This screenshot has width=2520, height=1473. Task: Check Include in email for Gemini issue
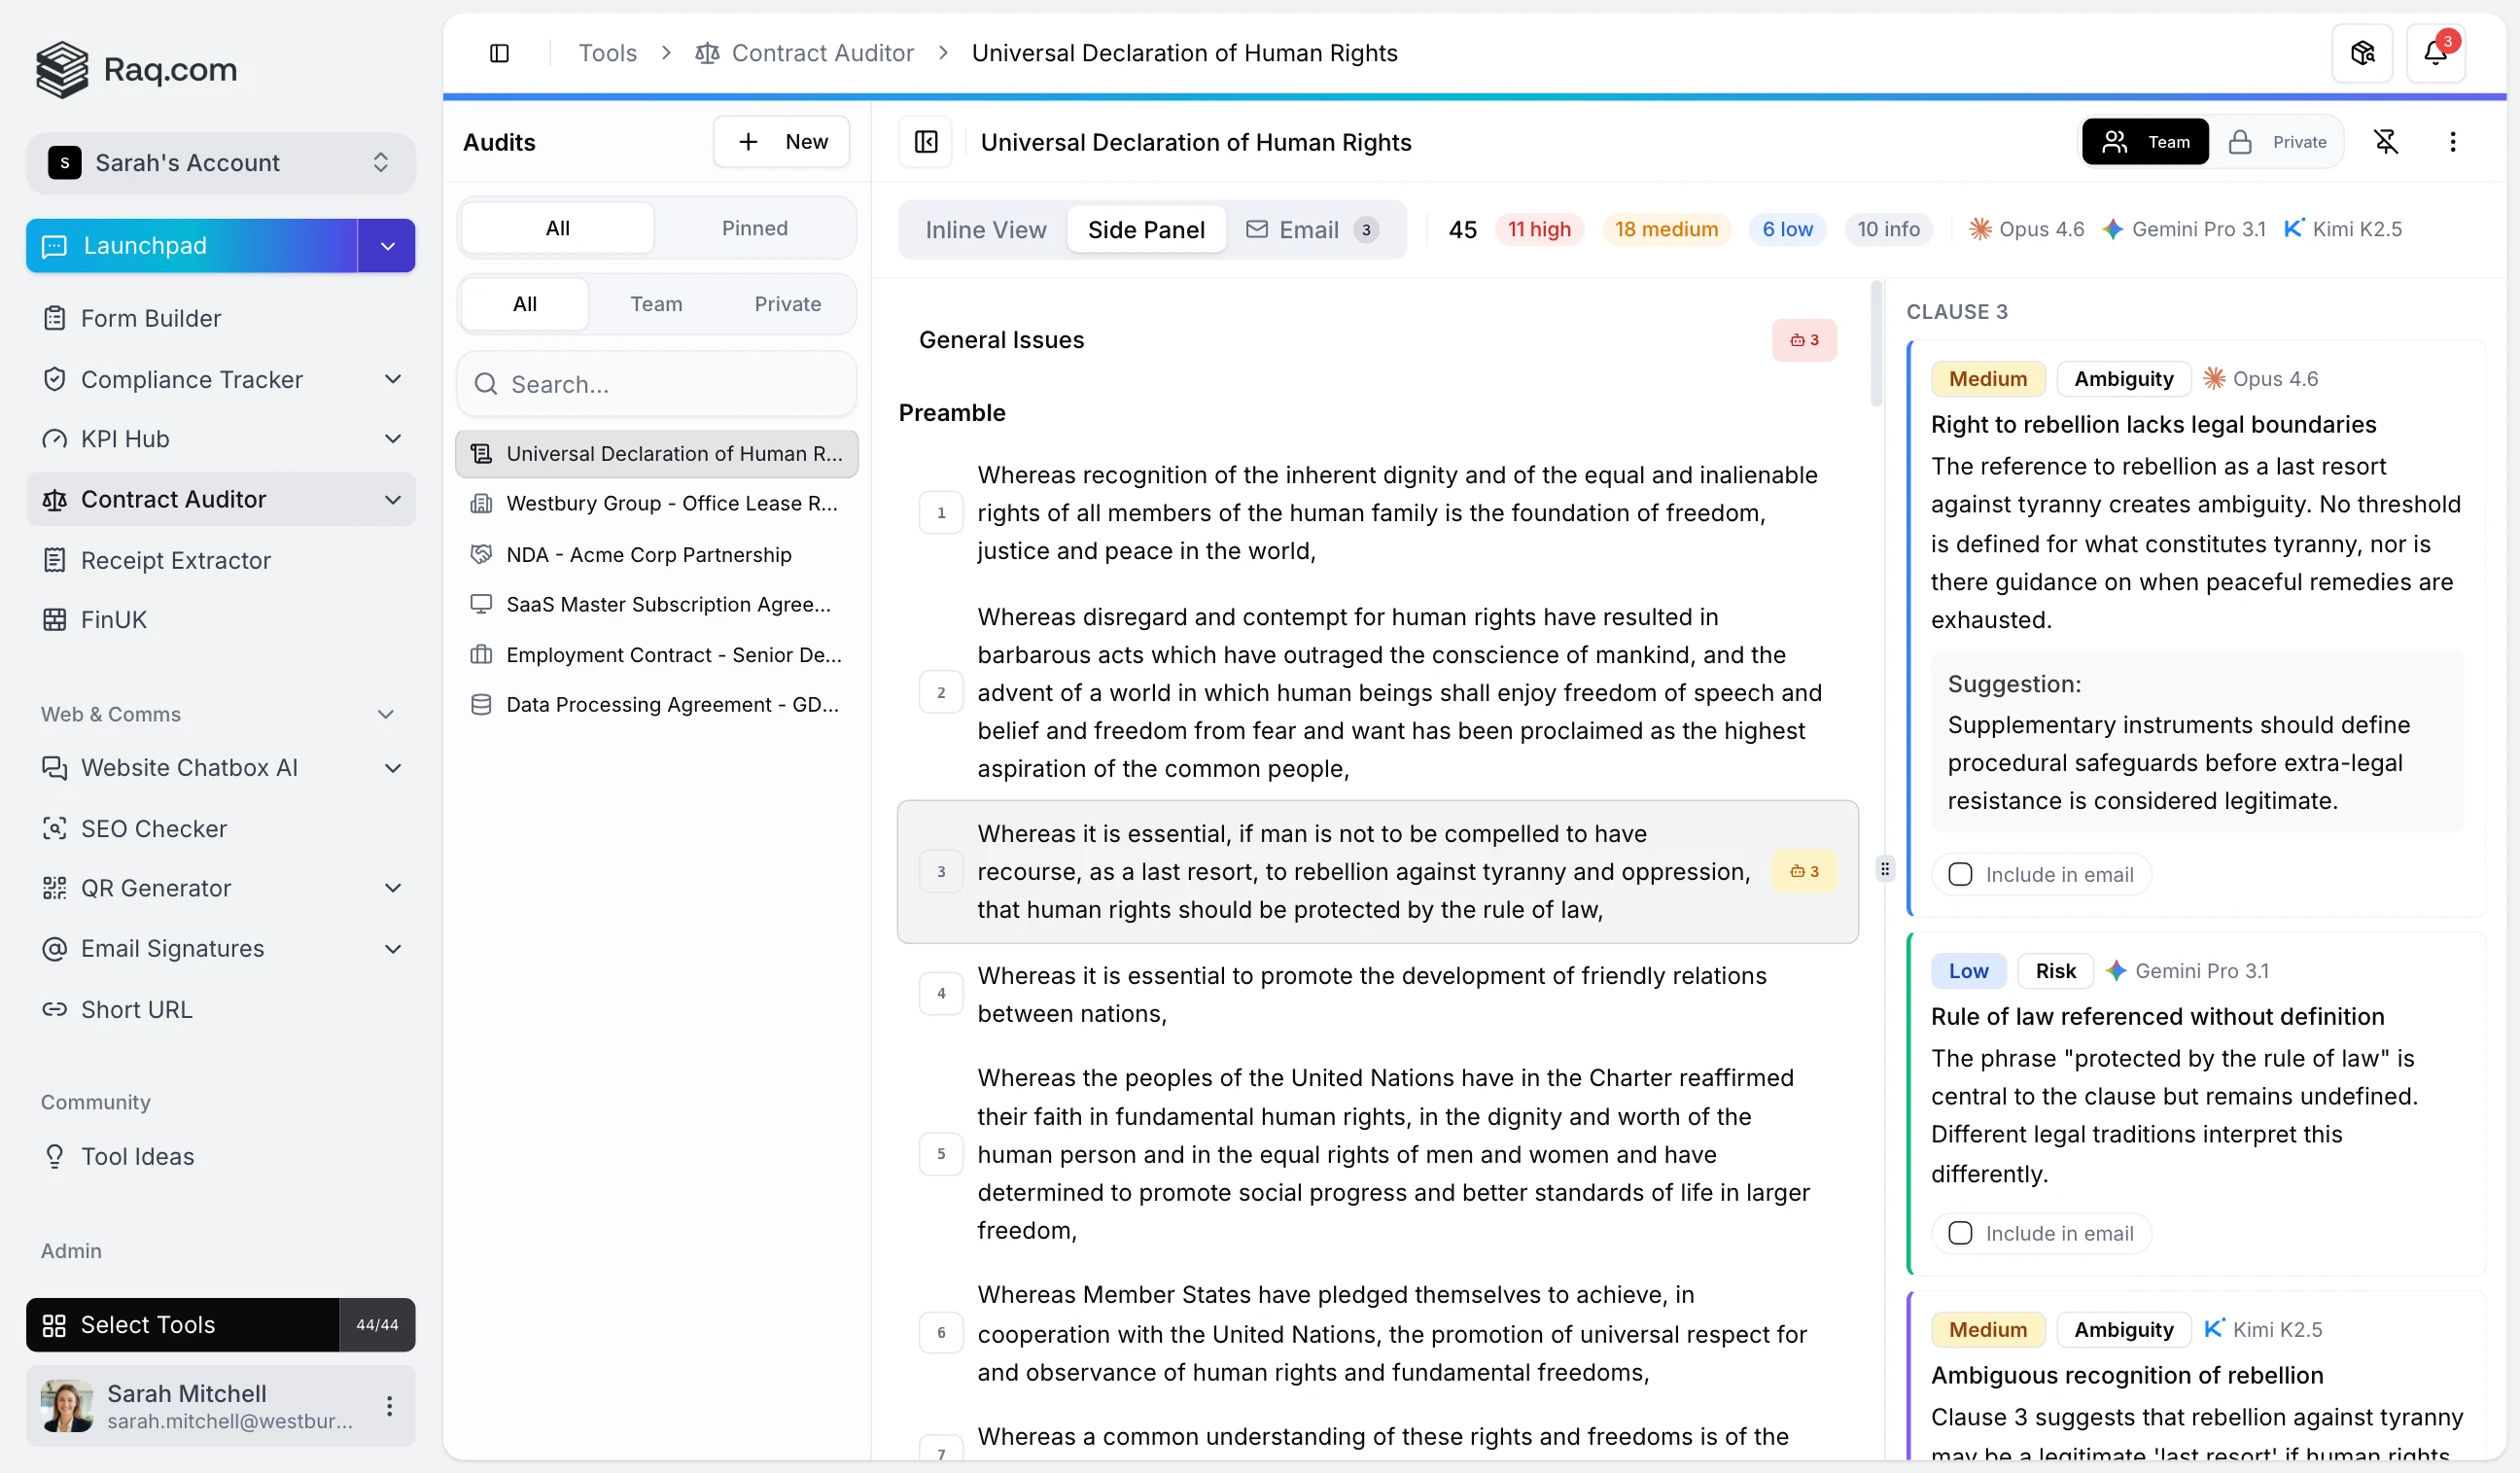(1959, 1233)
